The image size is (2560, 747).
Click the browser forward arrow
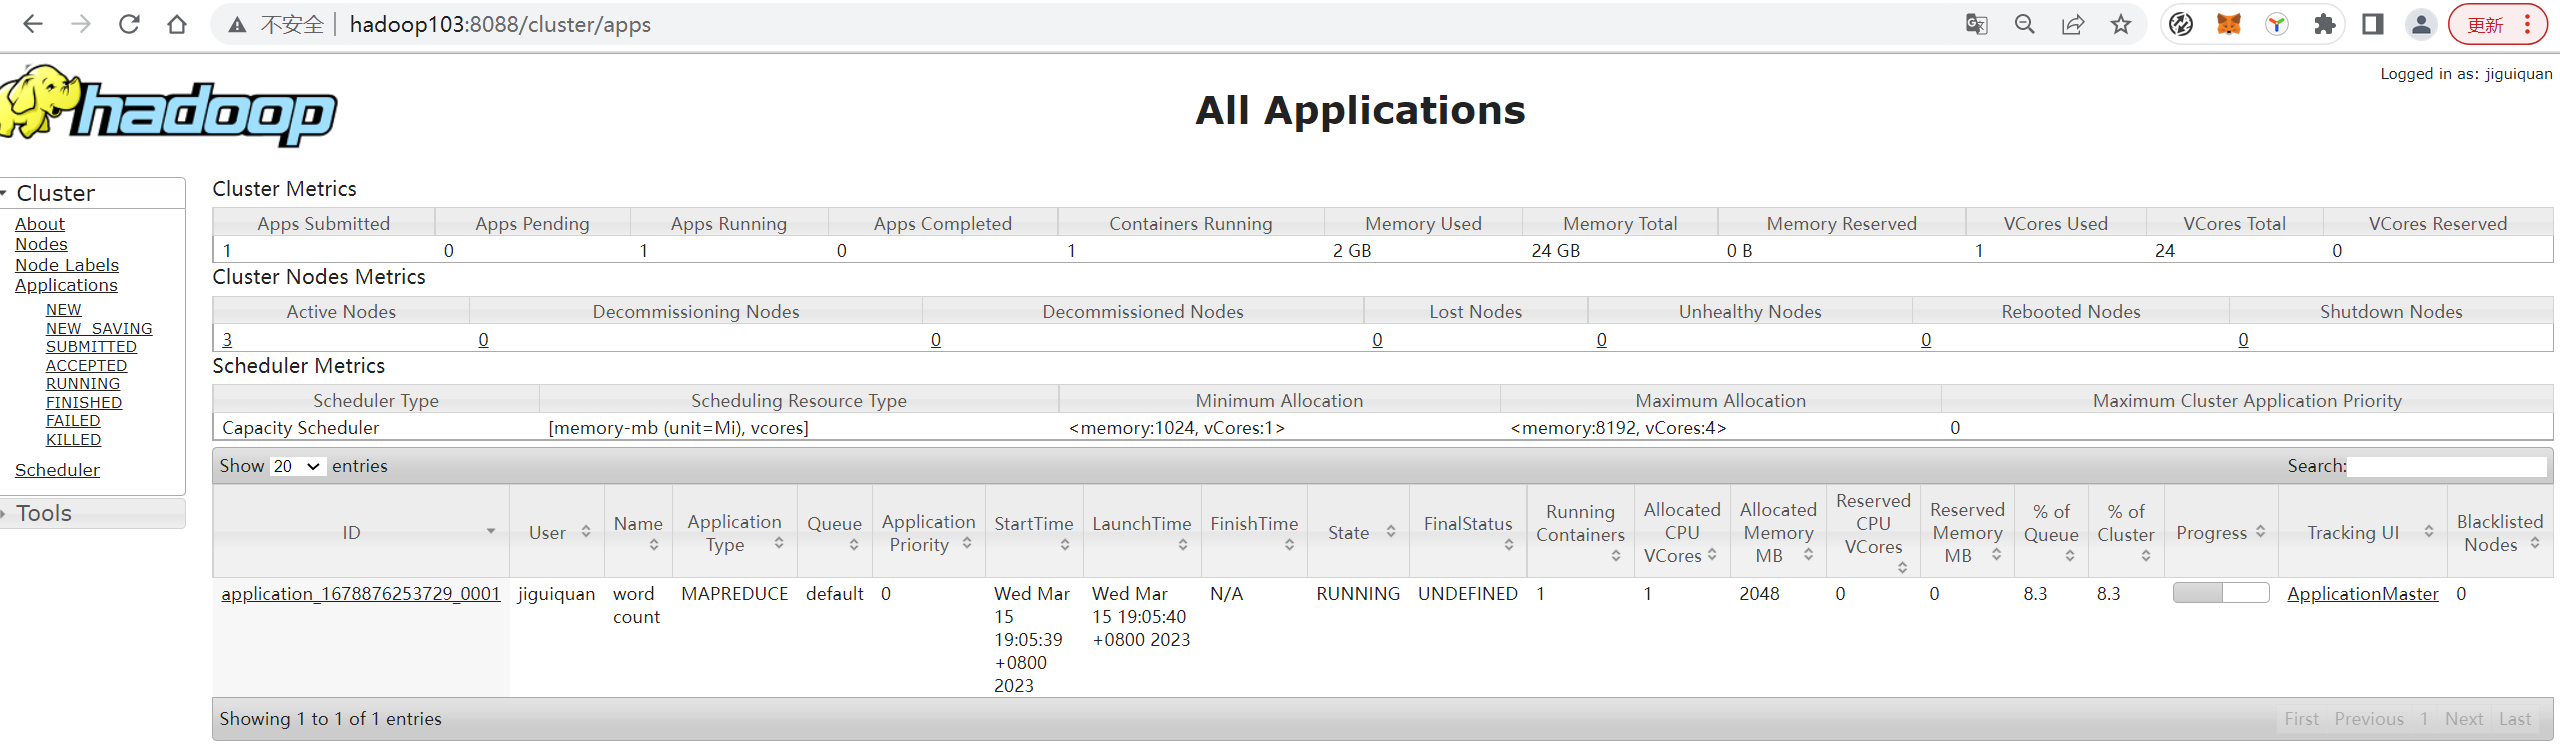coord(81,24)
